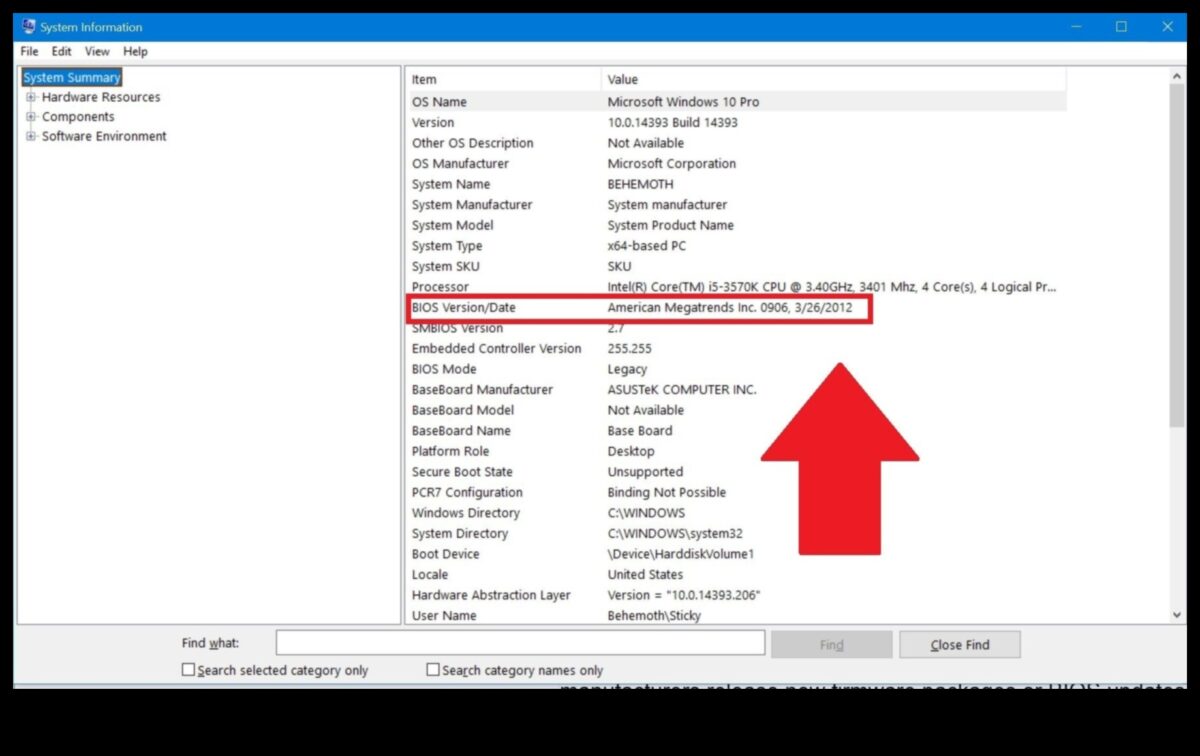
Task: Open the Edit menu
Action: pos(62,51)
